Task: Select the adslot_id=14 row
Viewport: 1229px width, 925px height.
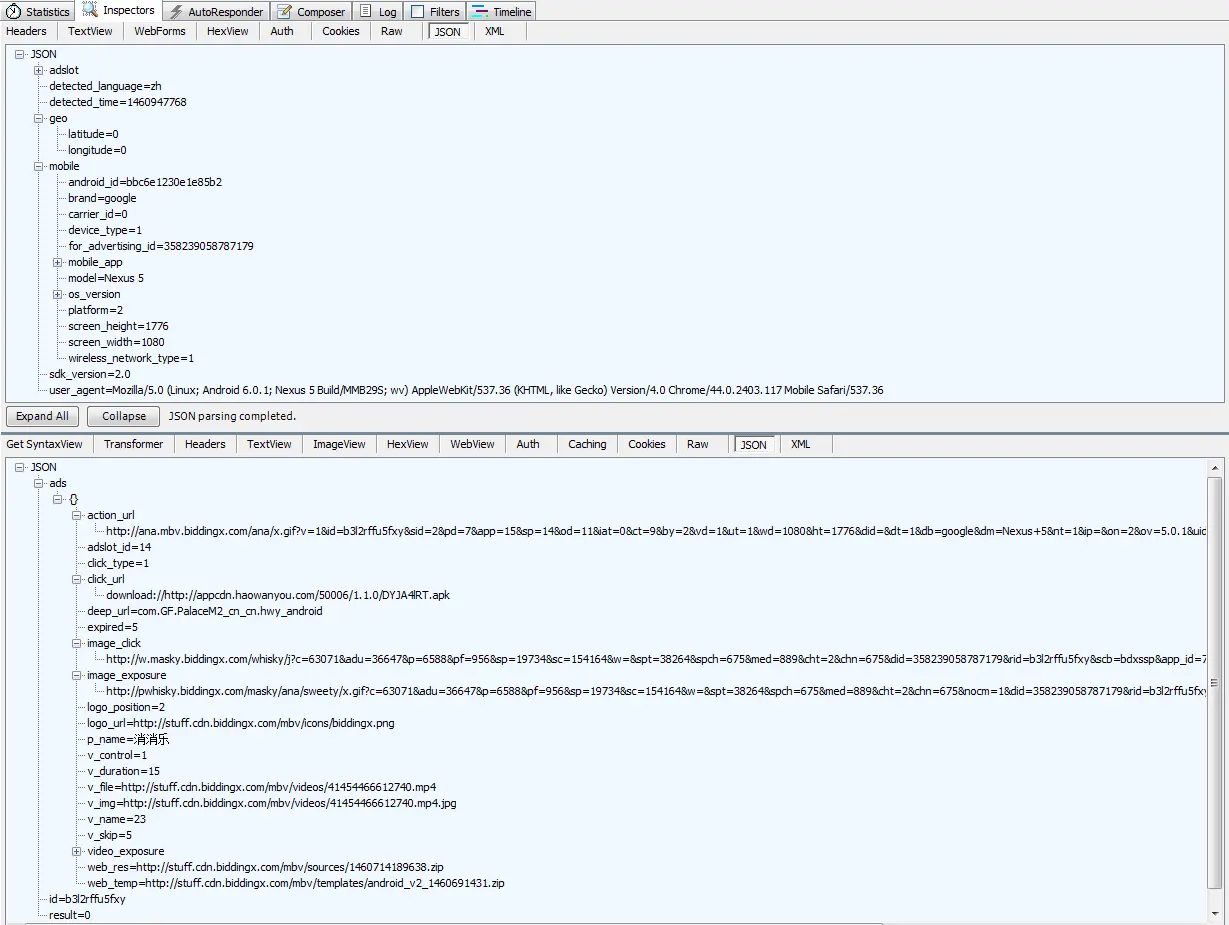Action: click(x=119, y=547)
